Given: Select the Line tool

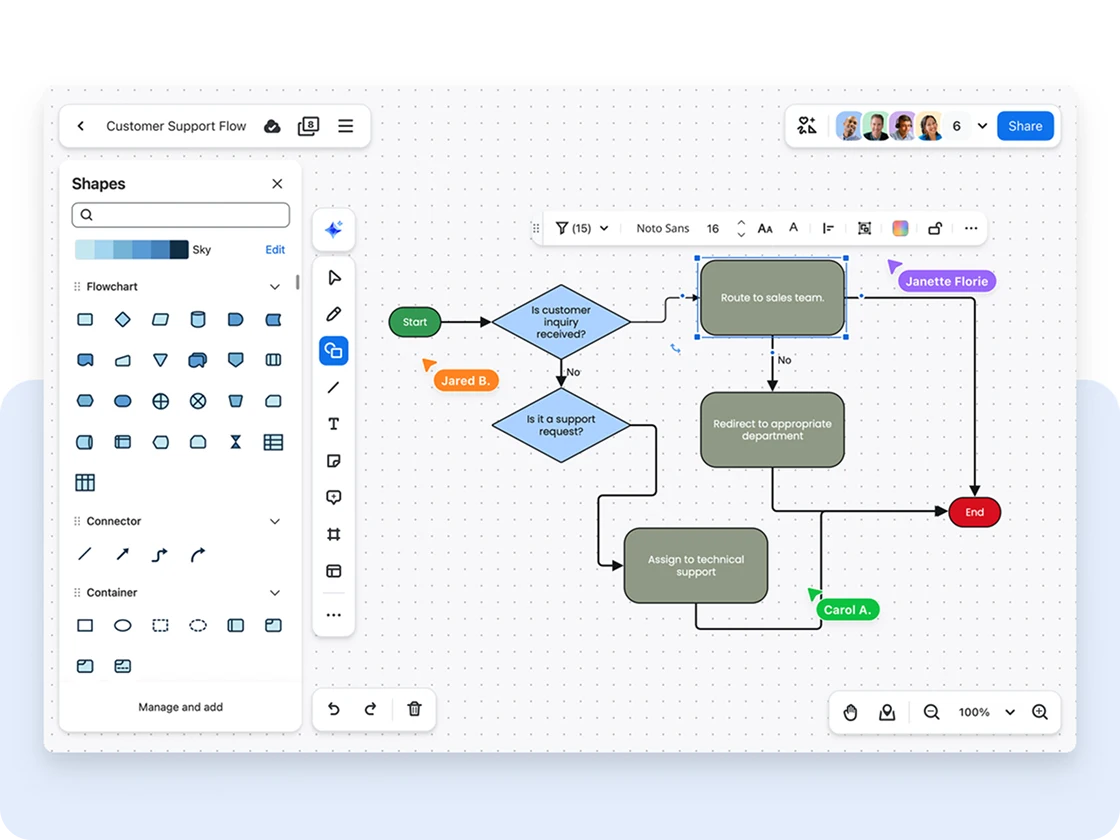Looking at the screenshot, I should click(333, 387).
